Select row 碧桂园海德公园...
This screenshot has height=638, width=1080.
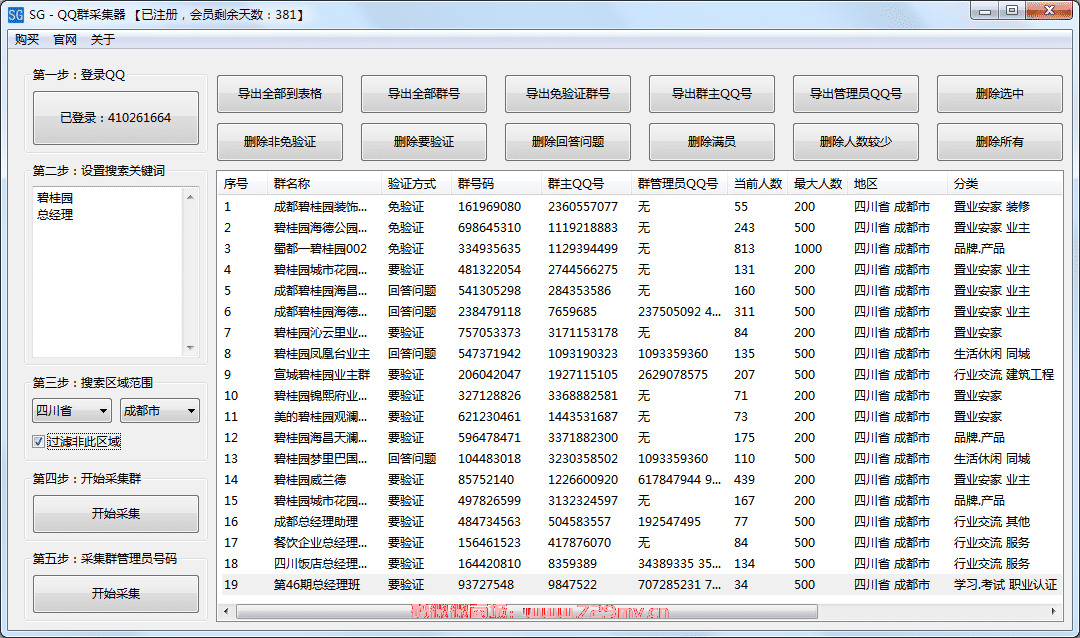[x=641, y=228]
